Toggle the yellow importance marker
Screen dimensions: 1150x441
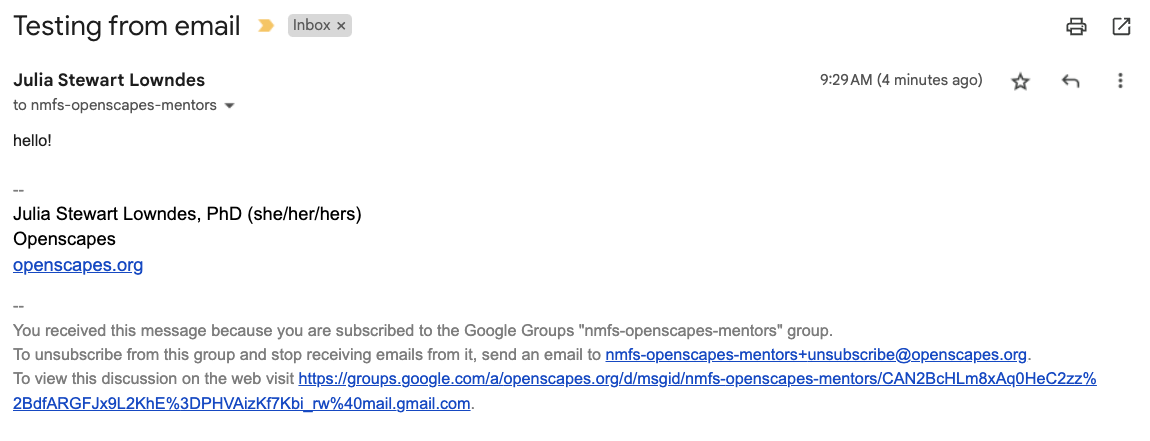[x=266, y=27]
